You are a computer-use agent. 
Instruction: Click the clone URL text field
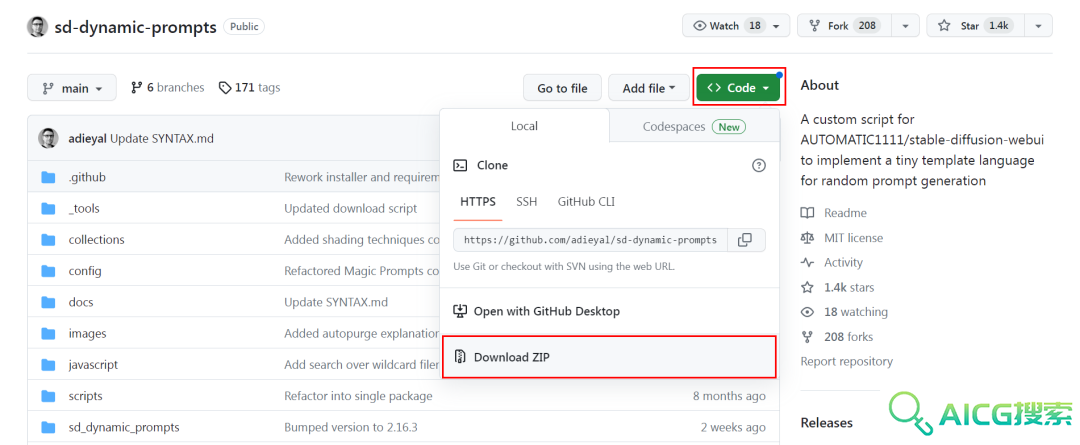pos(590,240)
